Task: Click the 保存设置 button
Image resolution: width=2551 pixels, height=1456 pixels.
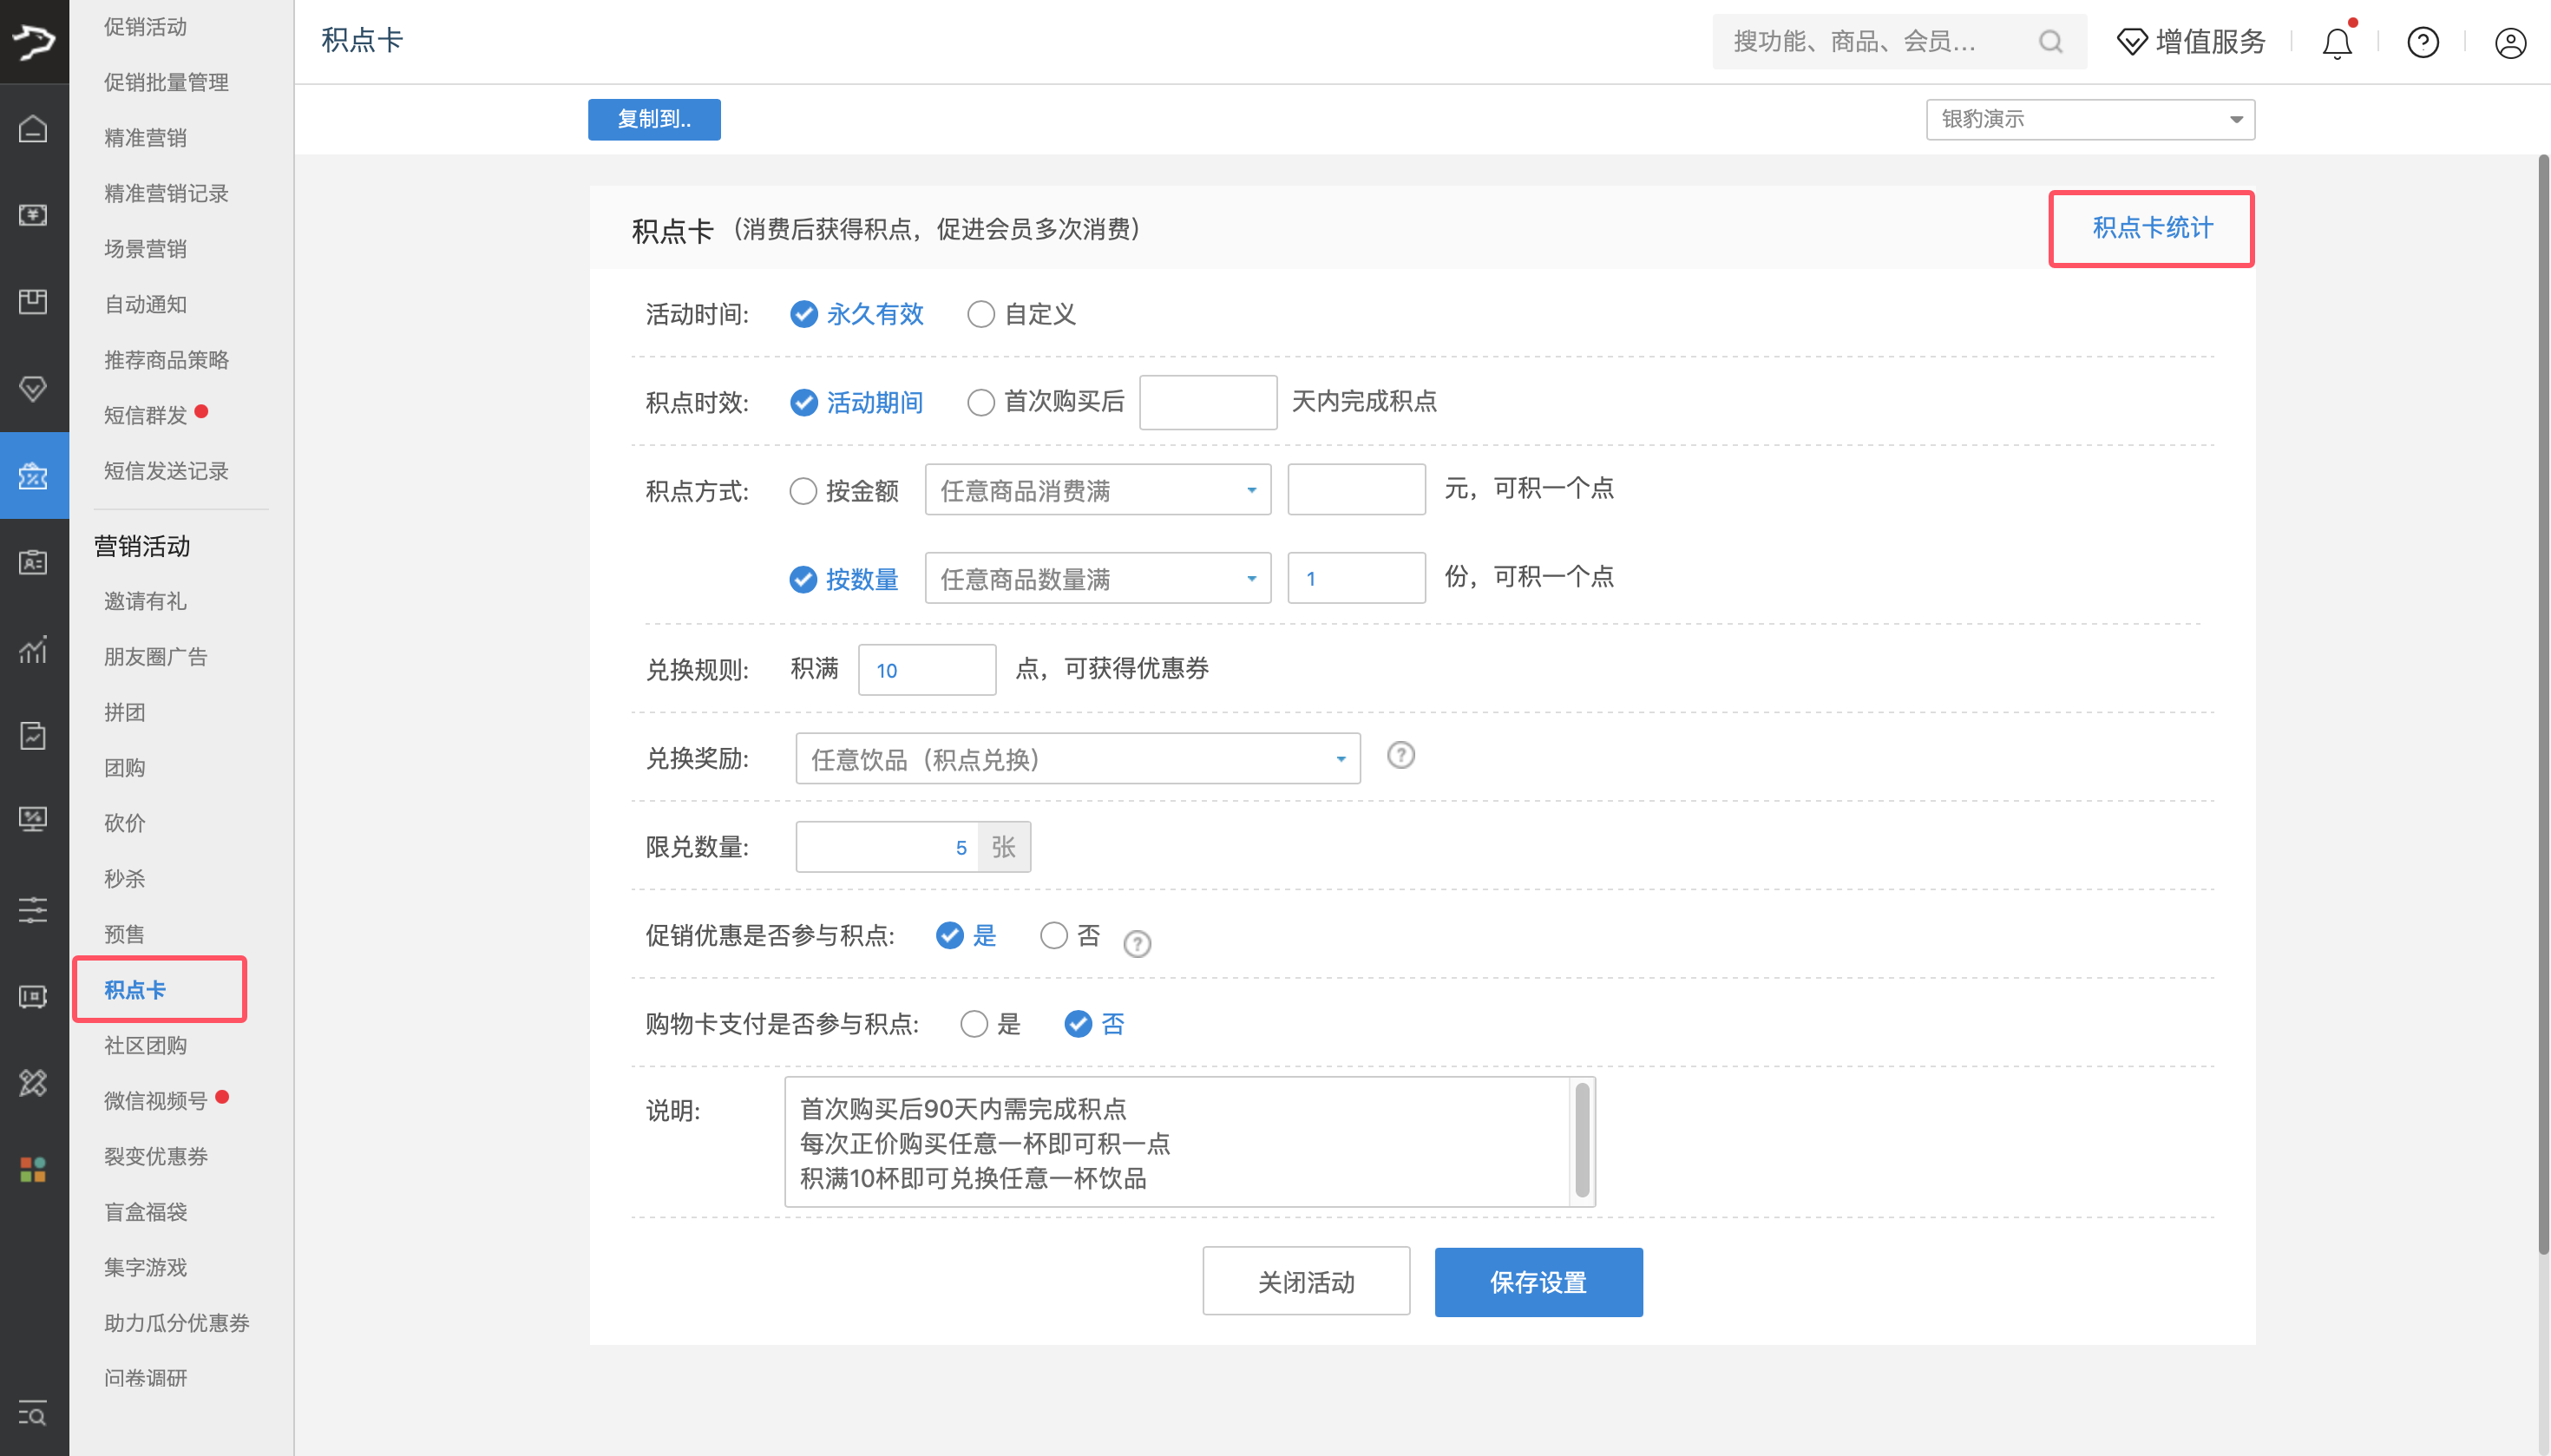Action: (1538, 1281)
